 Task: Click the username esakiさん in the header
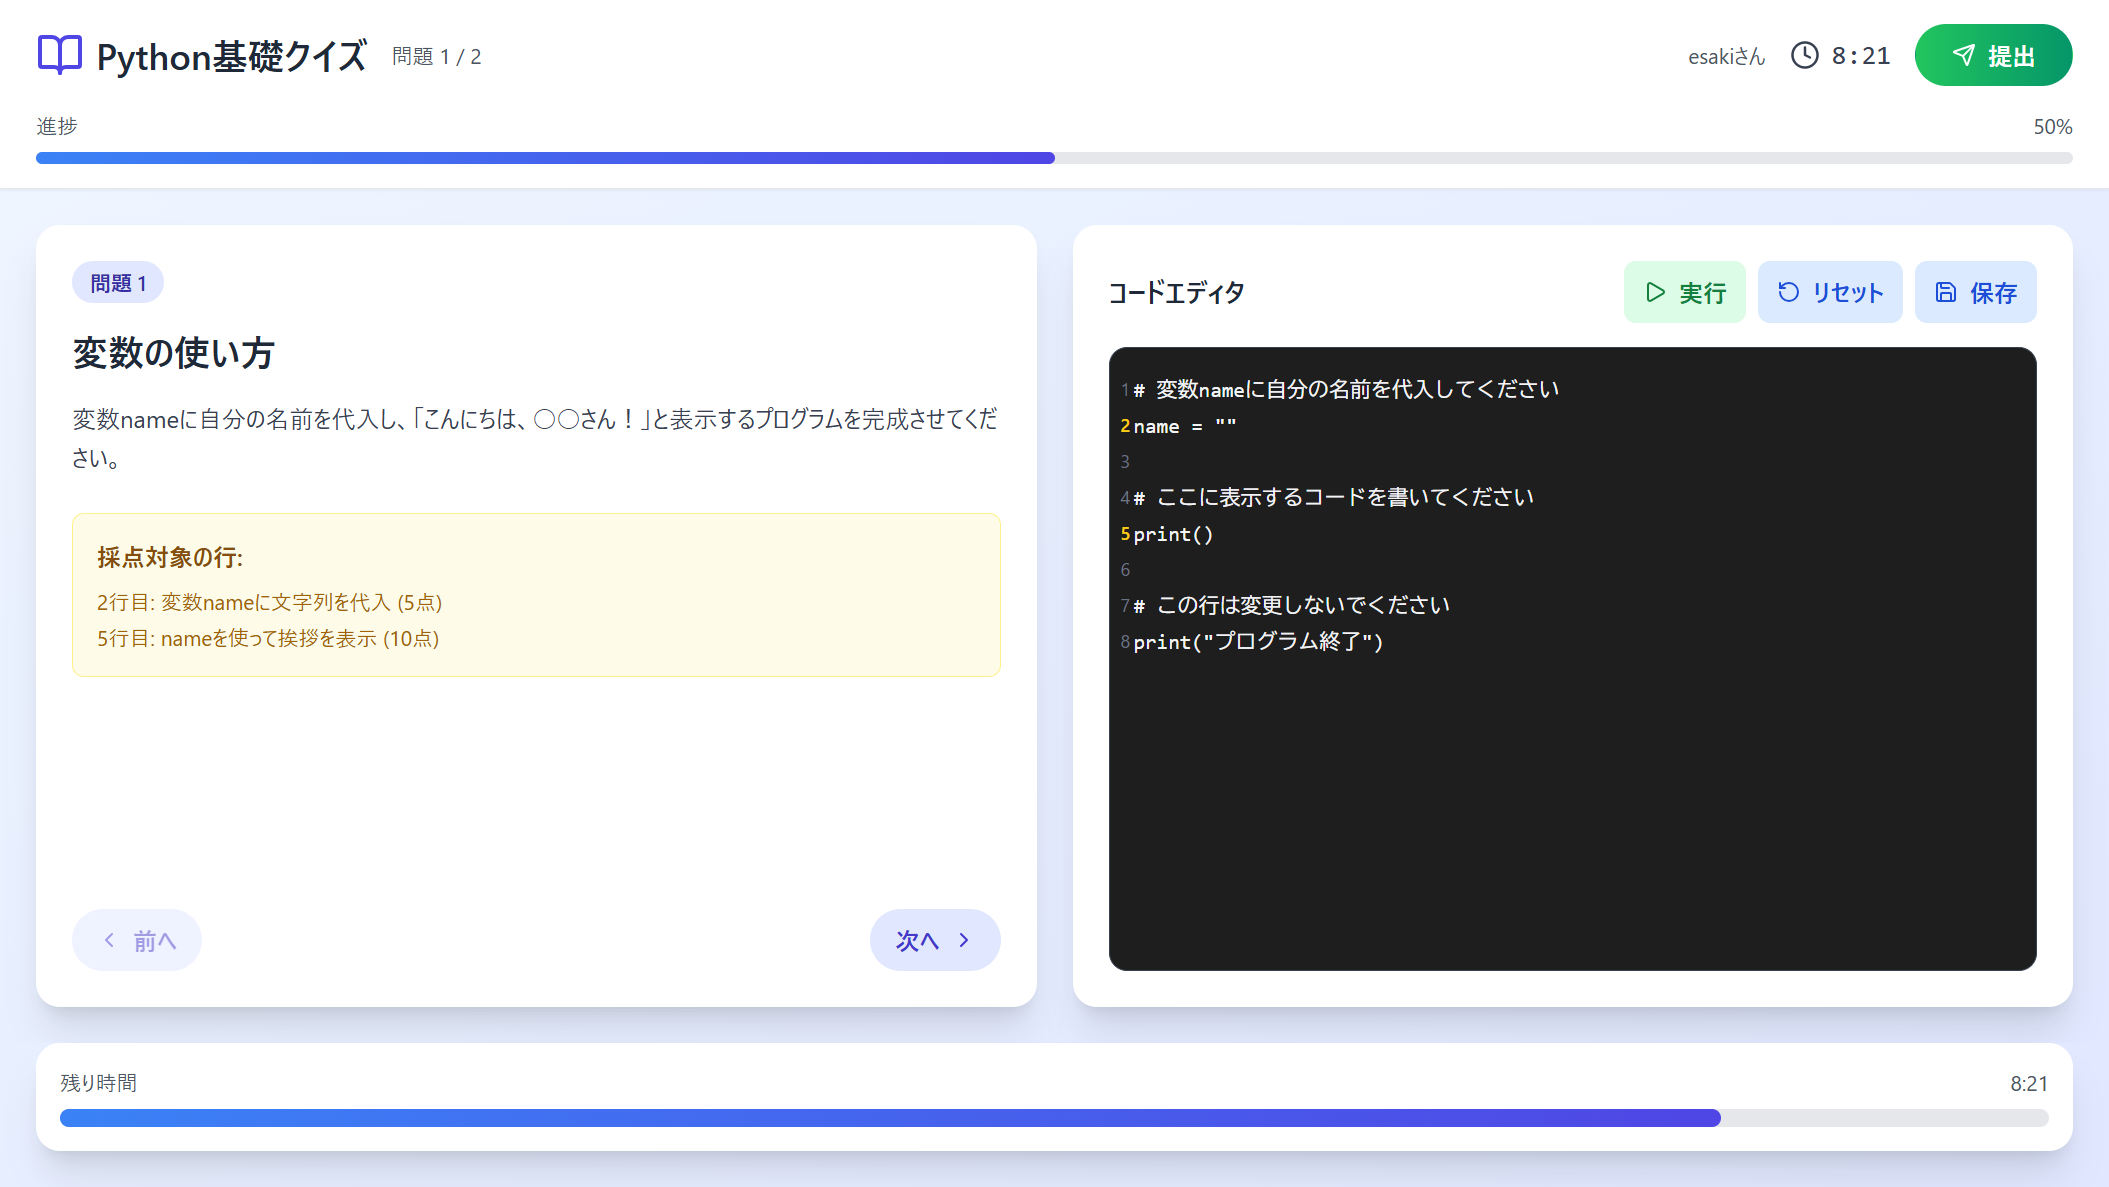pyautogui.click(x=1726, y=56)
